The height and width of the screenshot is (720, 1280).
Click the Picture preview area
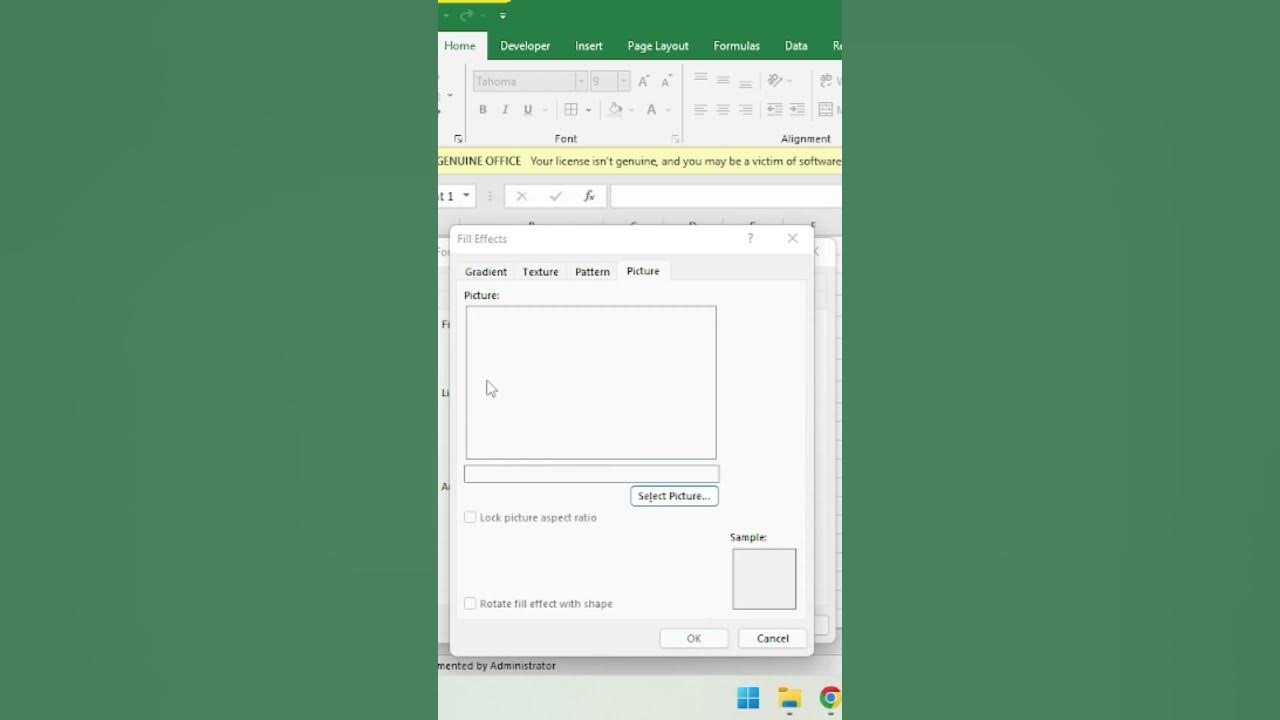point(591,383)
